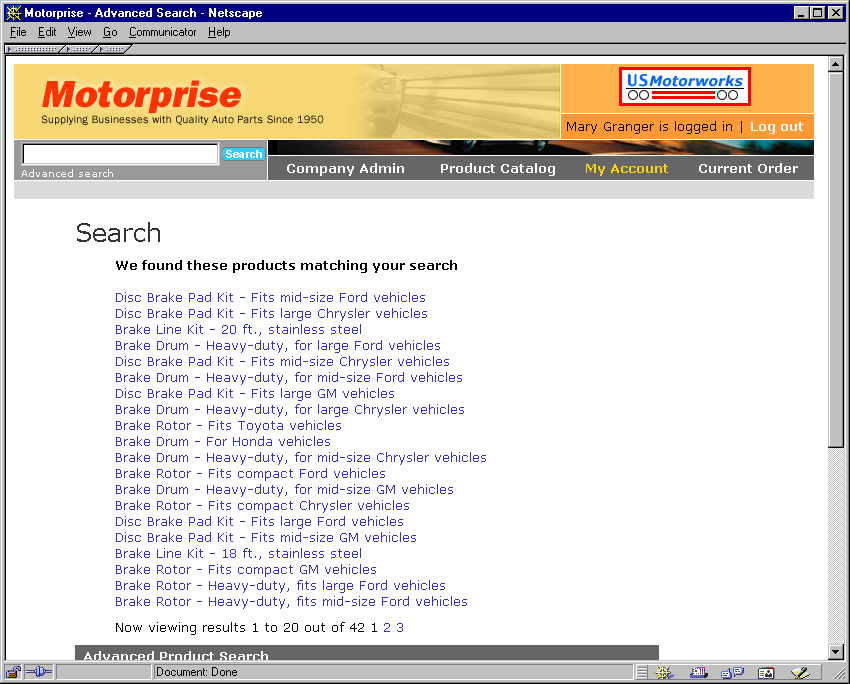
Task: Open the Go menu
Action: [x=110, y=32]
